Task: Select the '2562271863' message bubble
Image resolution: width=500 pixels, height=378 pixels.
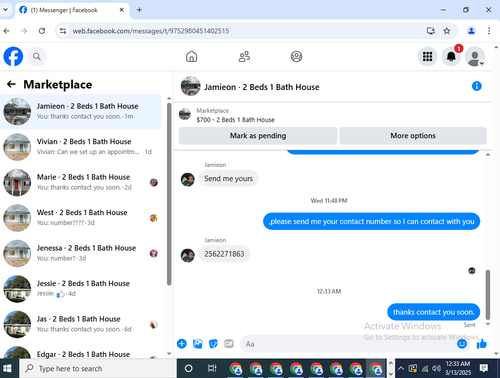Action: [x=224, y=254]
